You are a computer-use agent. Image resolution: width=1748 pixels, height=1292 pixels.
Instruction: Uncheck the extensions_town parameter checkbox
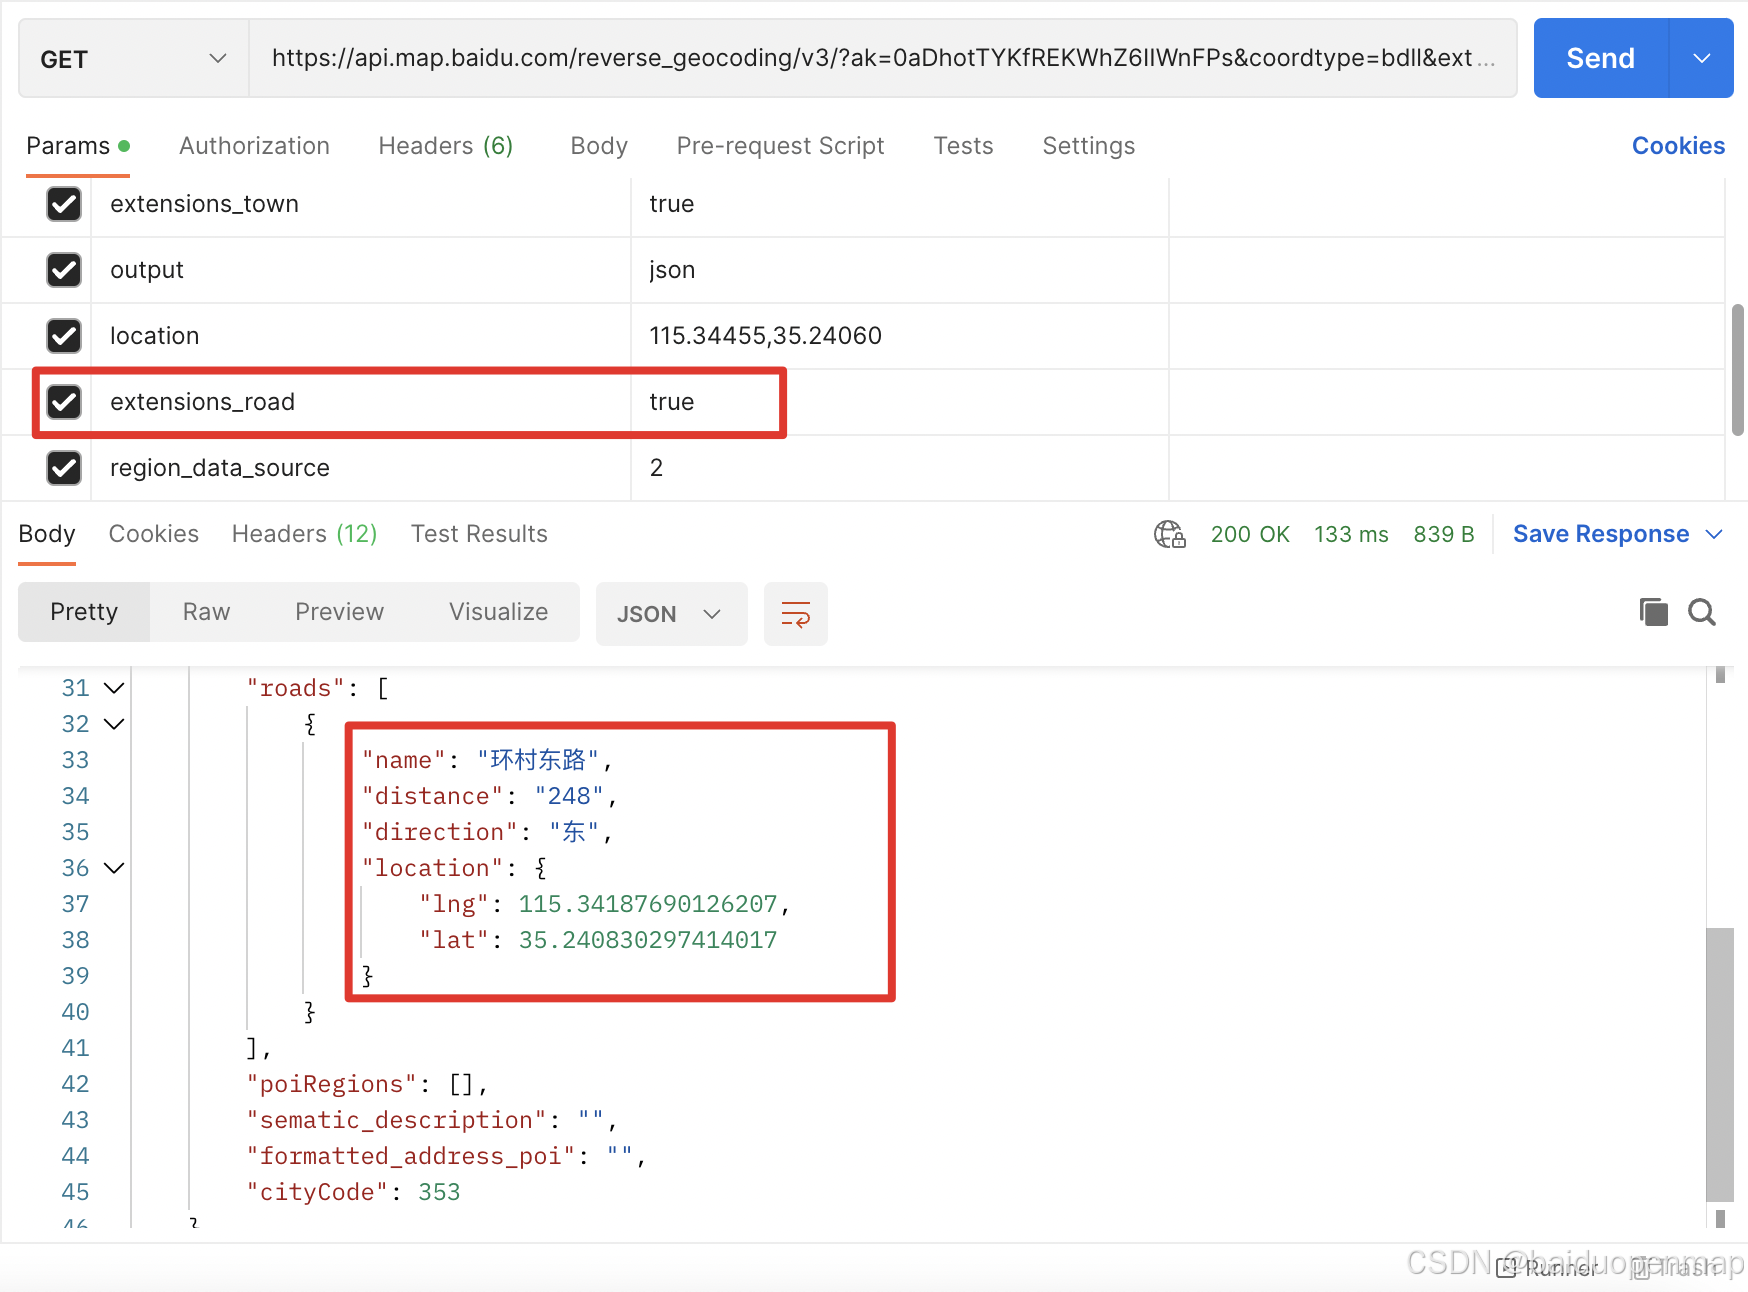pos(64,204)
